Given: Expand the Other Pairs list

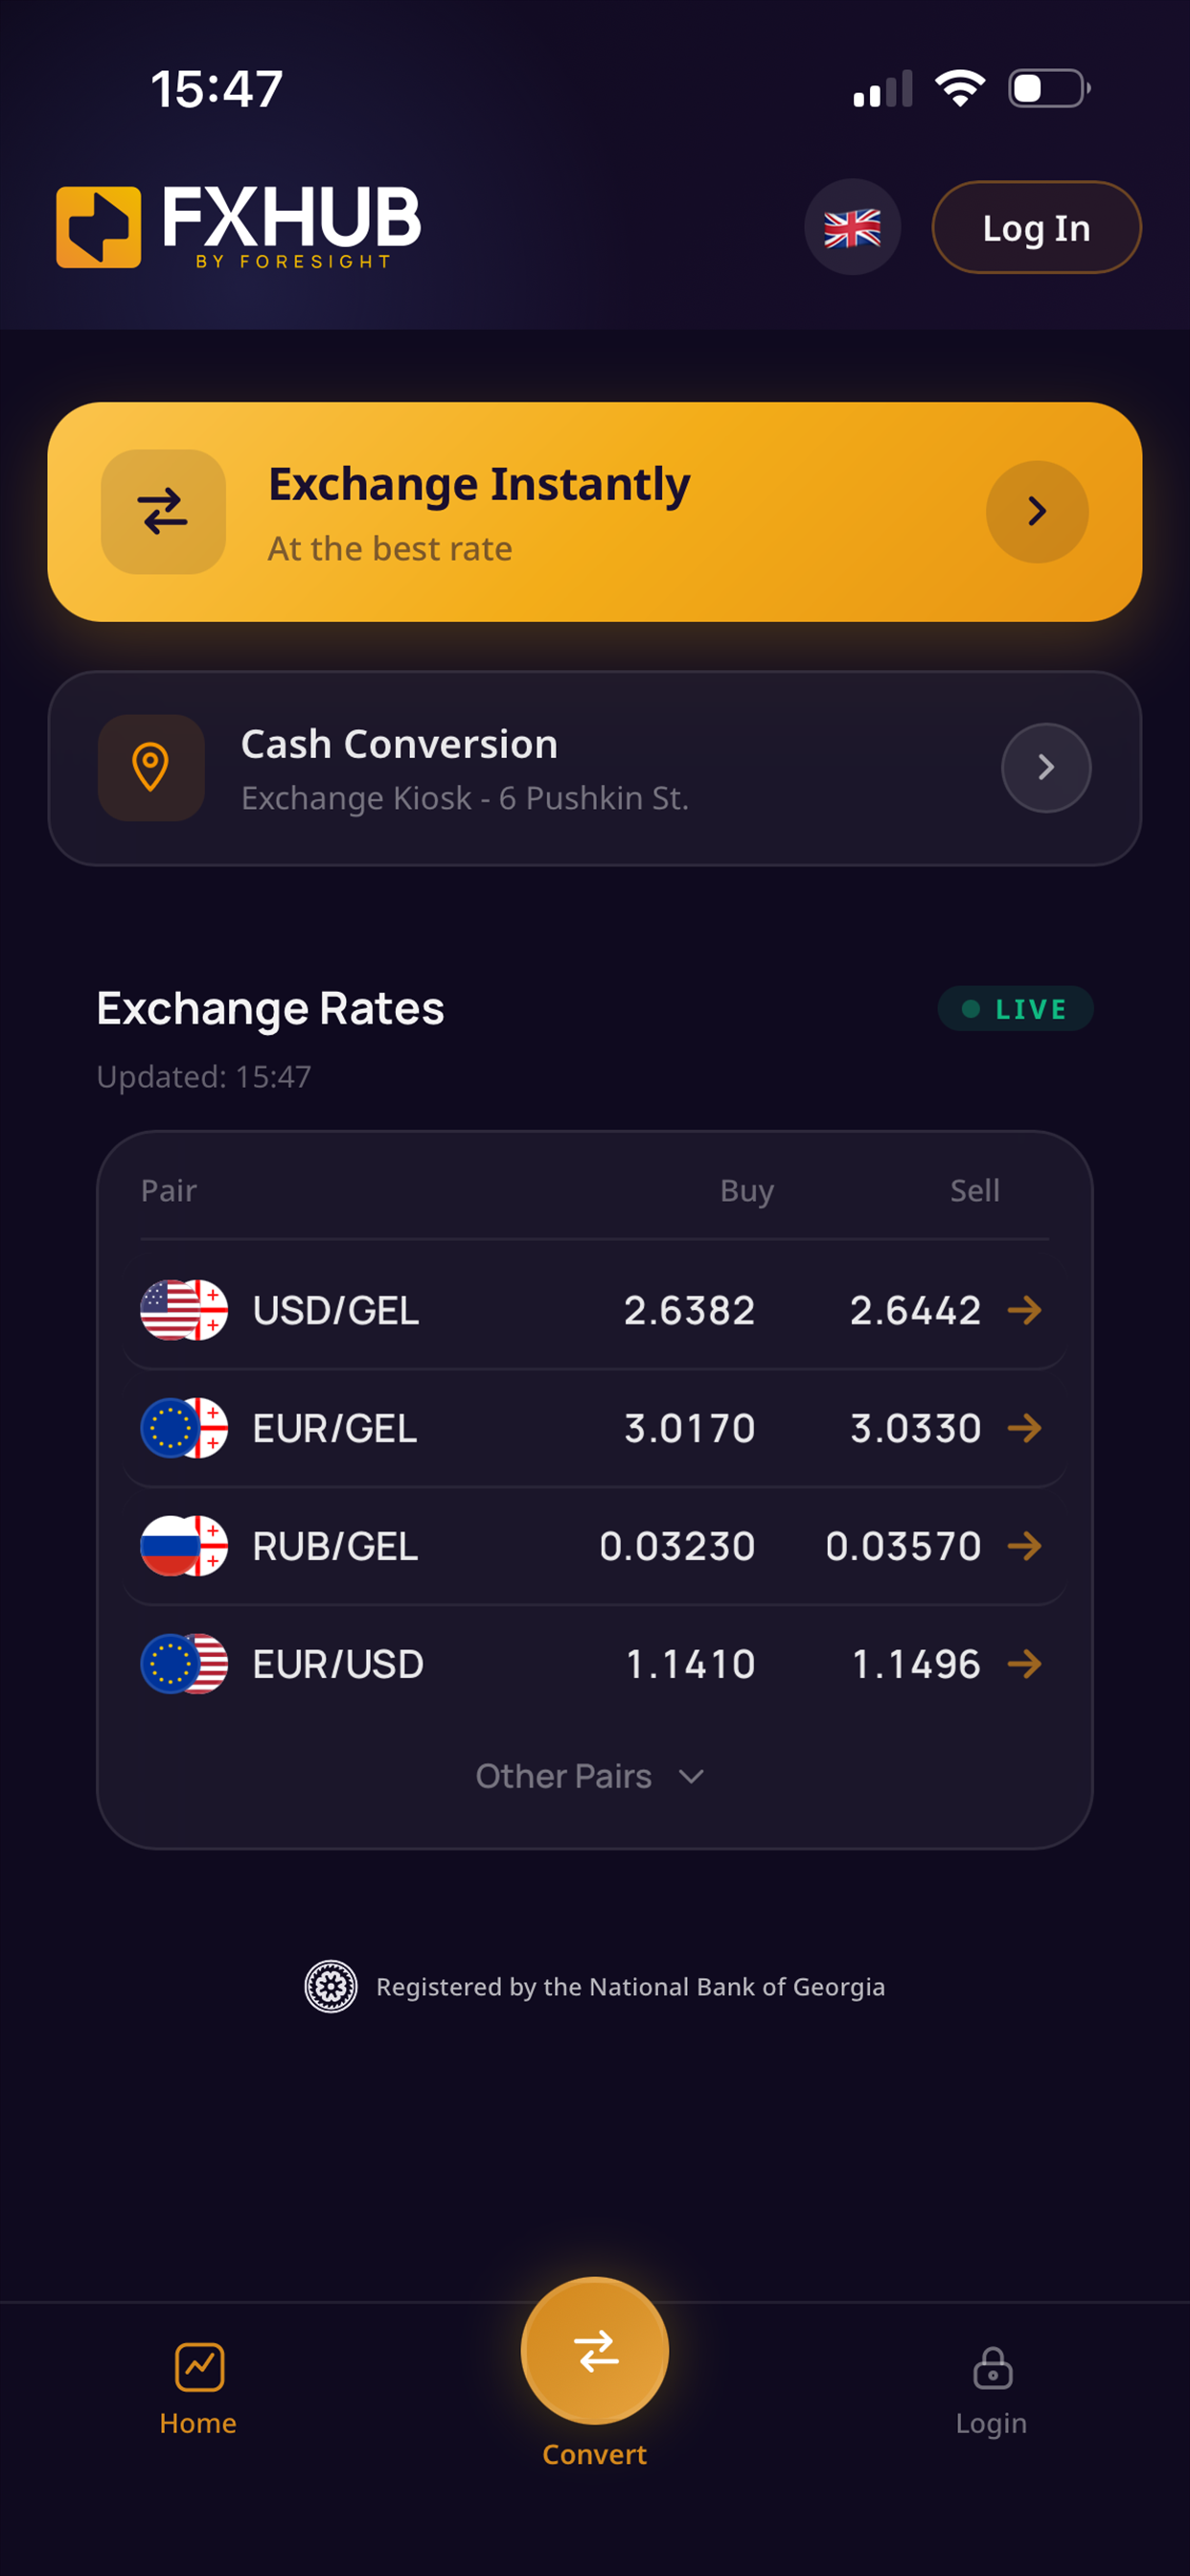Looking at the screenshot, I should 590,1776.
